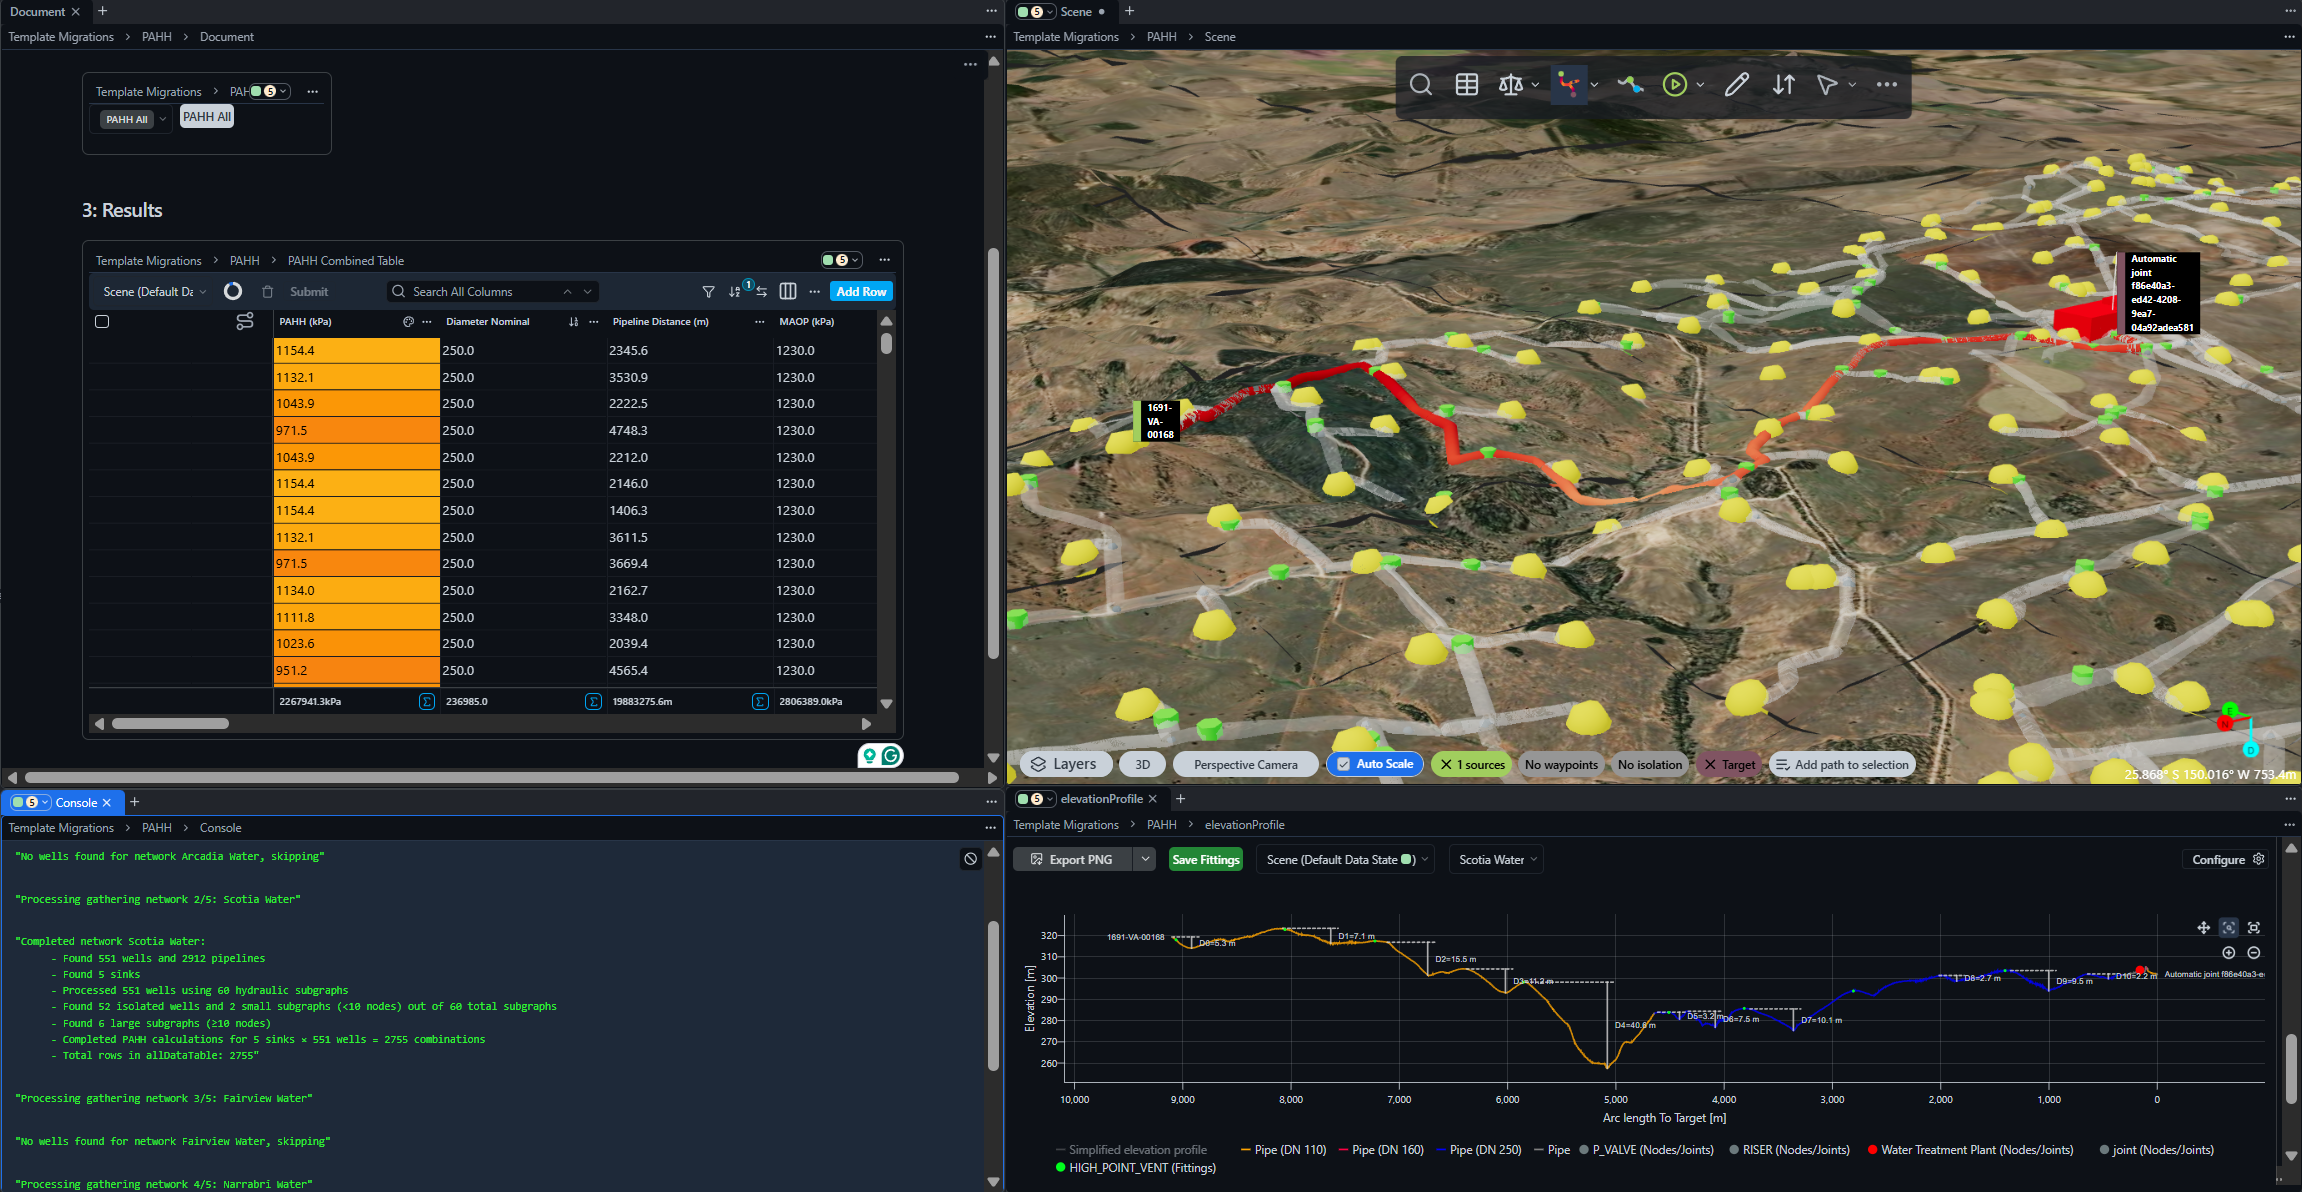Toggle the 3D view mode button
The height and width of the screenshot is (1192, 2302).
(x=1142, y=764)
